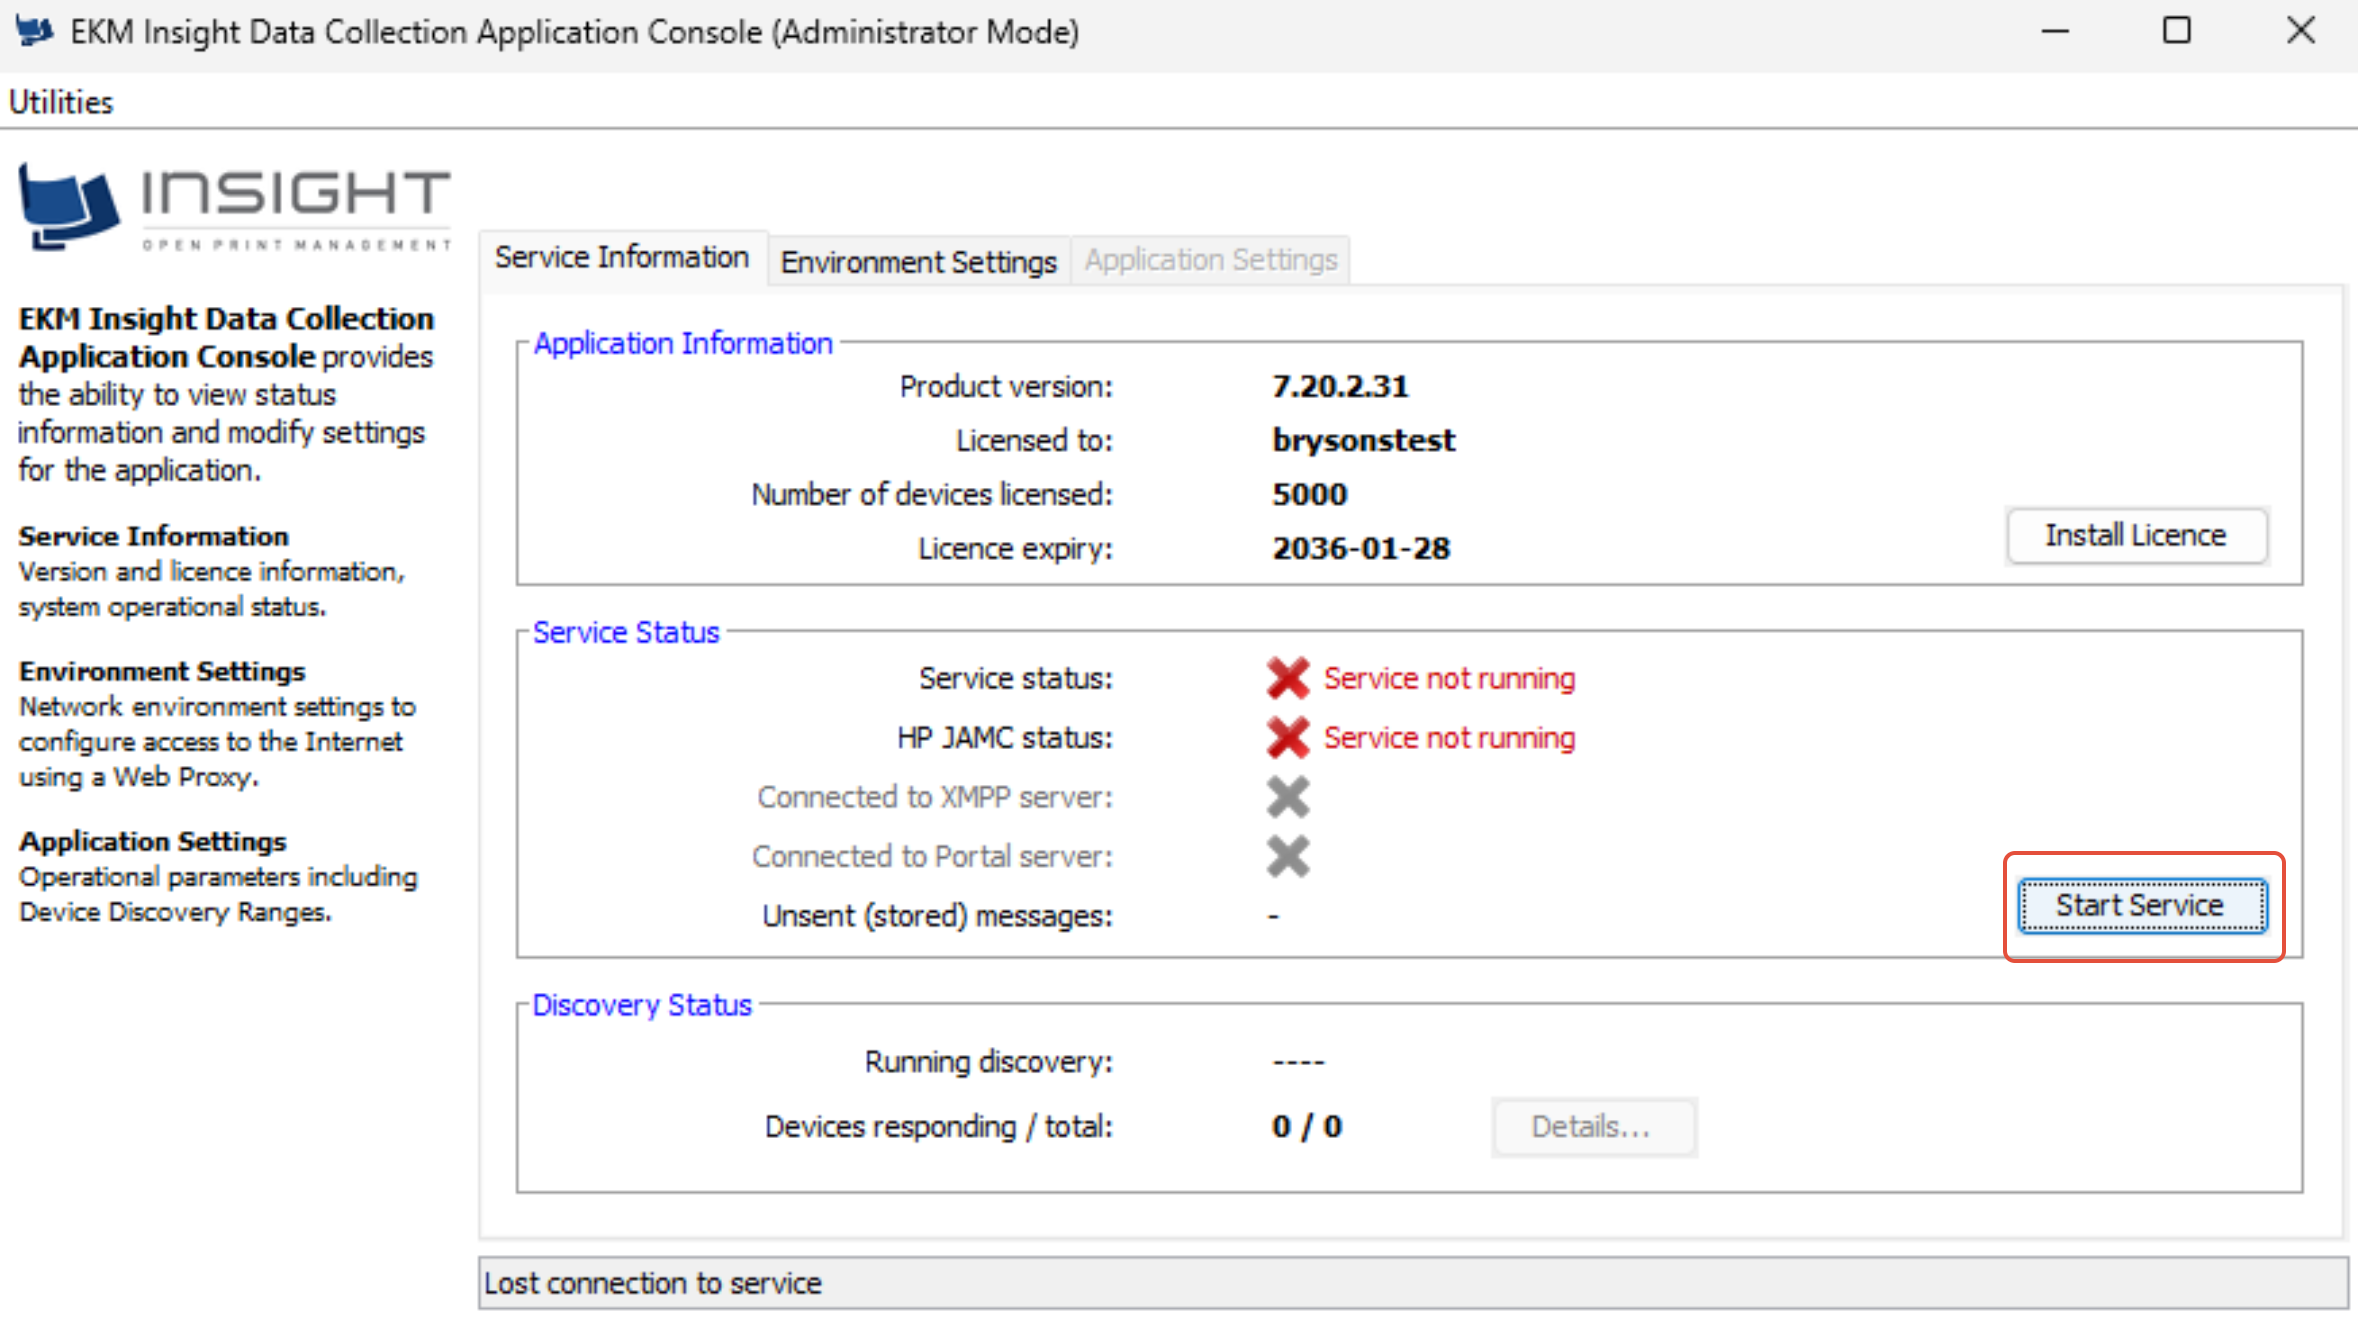Click grey X for Portal server connection
Viewport: 2358px width, 1318px height.
[1287, 856]
